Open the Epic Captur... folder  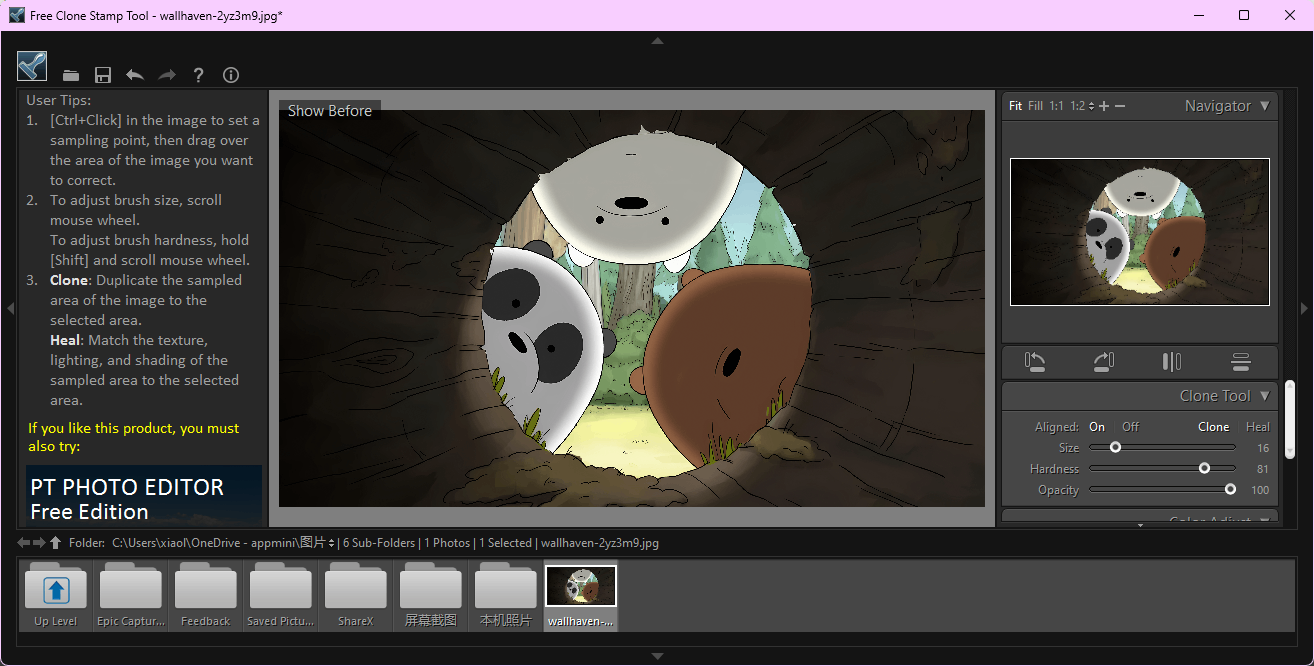131,596
